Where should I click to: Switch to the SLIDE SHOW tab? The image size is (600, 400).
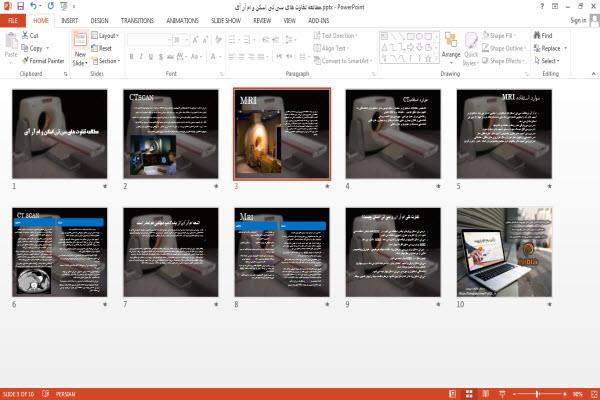[226, 21]
